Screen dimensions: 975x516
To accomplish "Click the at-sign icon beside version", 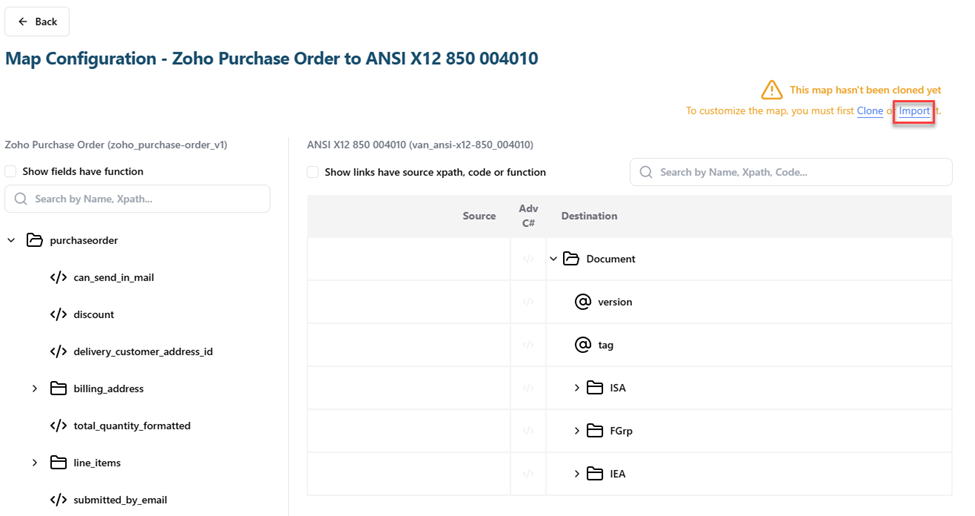I will (x=583, y=302).
